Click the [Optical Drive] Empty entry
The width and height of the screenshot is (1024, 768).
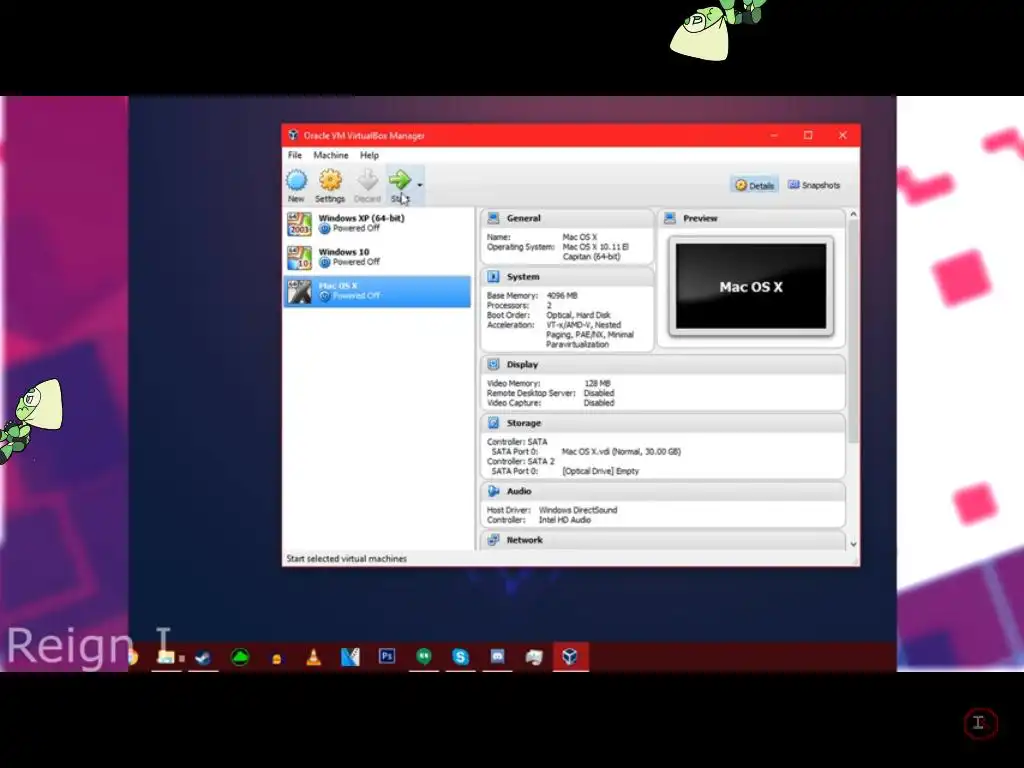(x=600, y=472)
